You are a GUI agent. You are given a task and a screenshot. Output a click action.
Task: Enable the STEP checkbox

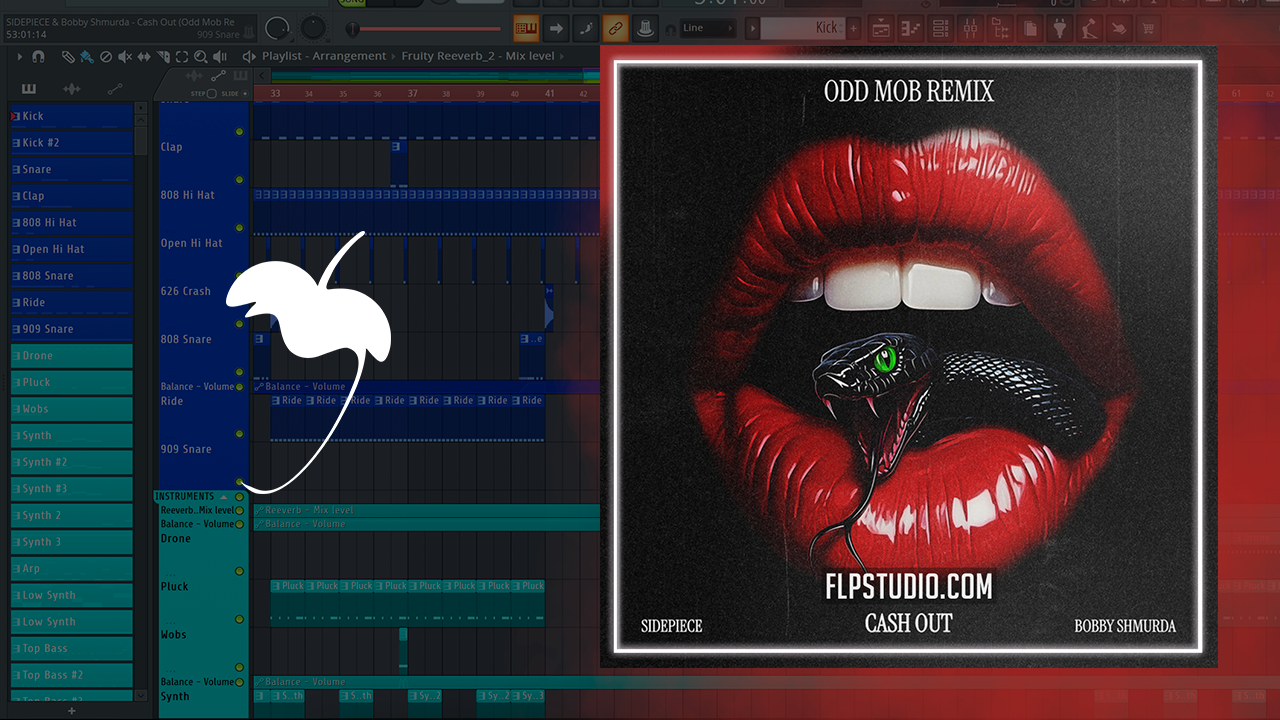click(x=212, y=93)
